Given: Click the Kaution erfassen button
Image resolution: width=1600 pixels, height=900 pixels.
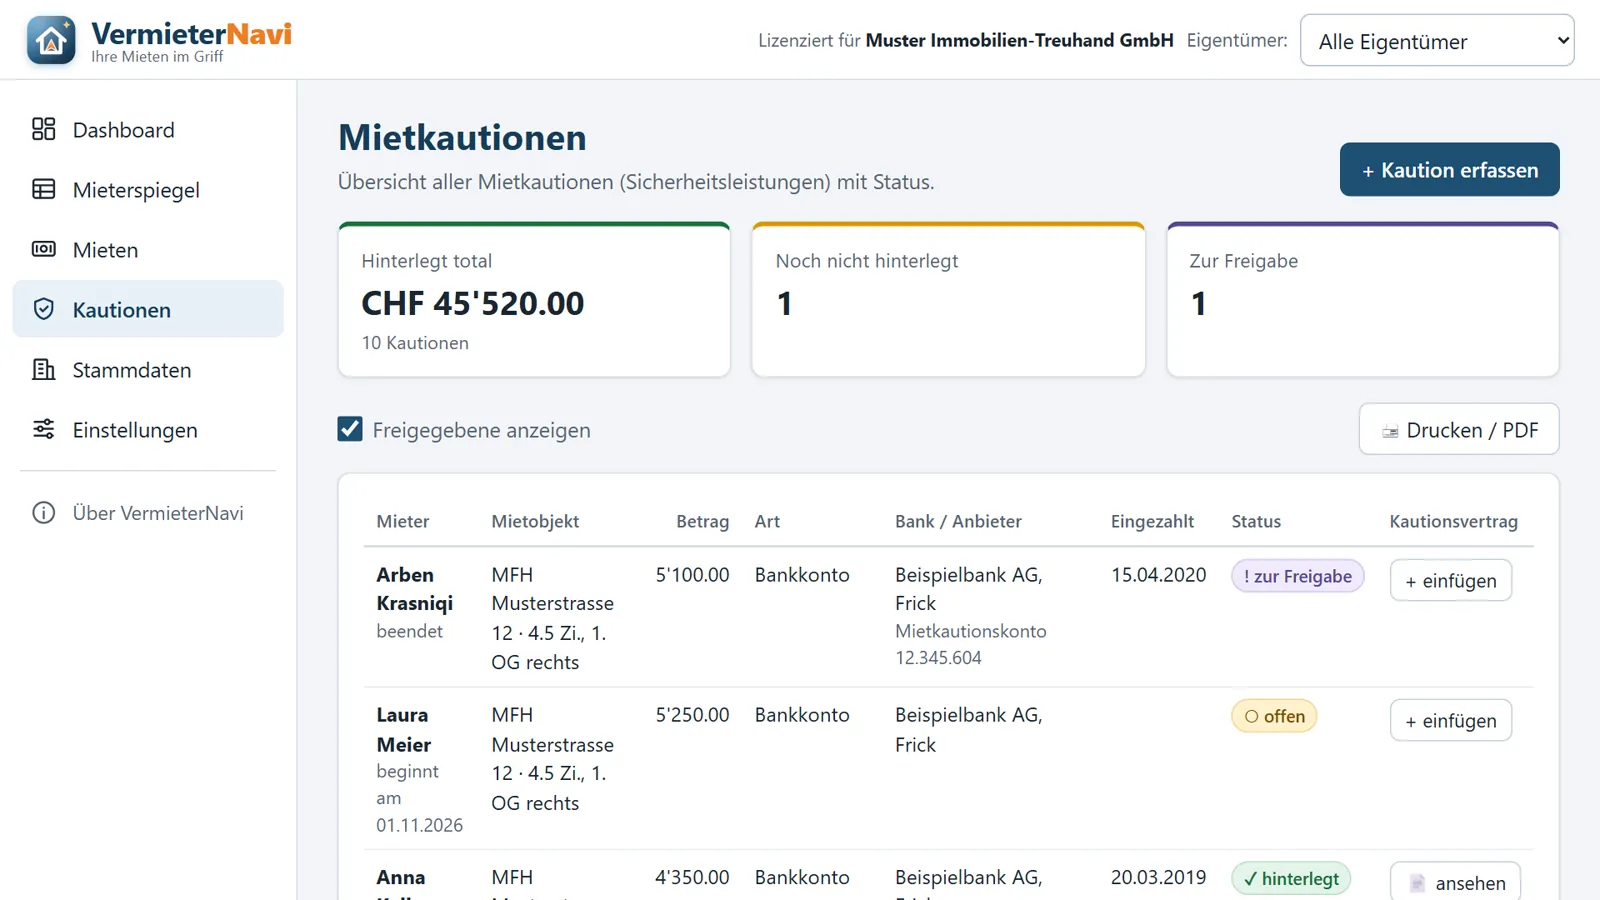Looking at the screenshot, I should [1449, 170].
